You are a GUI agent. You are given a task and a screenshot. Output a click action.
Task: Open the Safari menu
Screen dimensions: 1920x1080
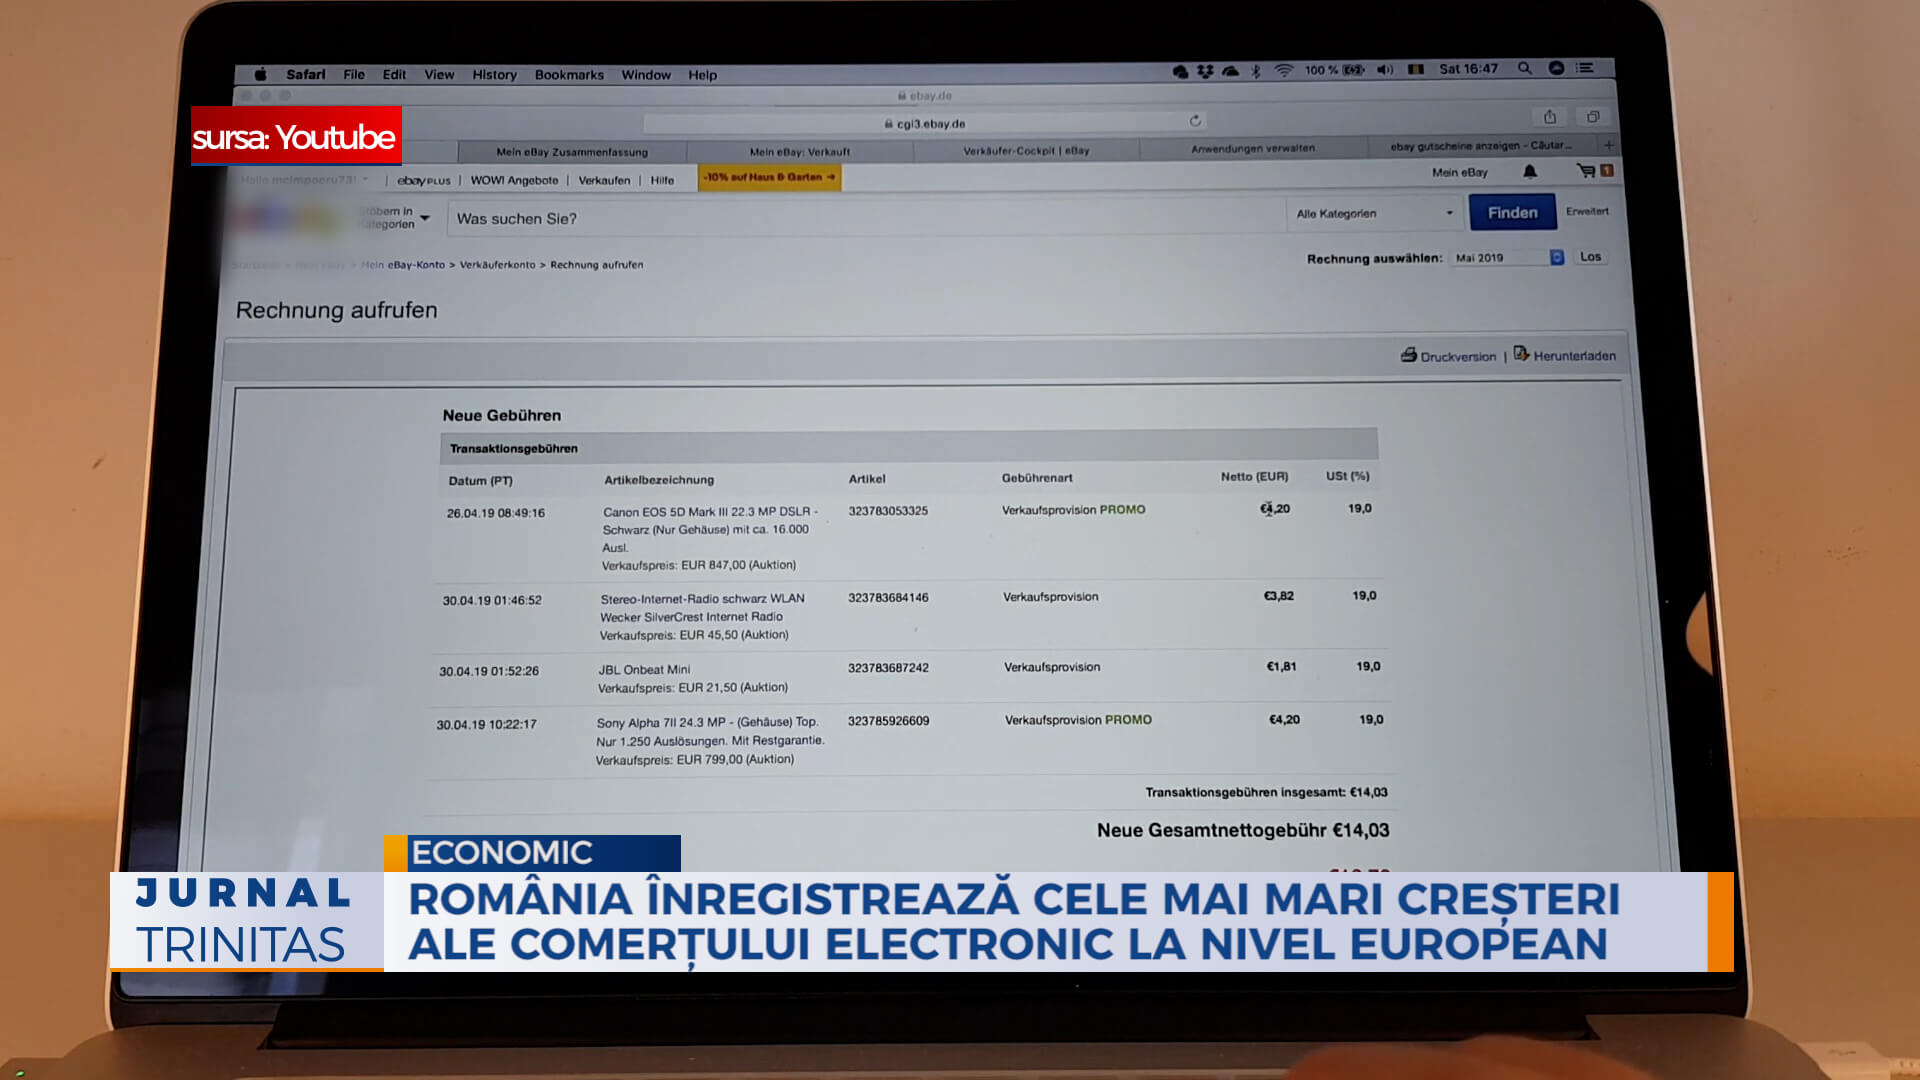[x=305, y=74]
